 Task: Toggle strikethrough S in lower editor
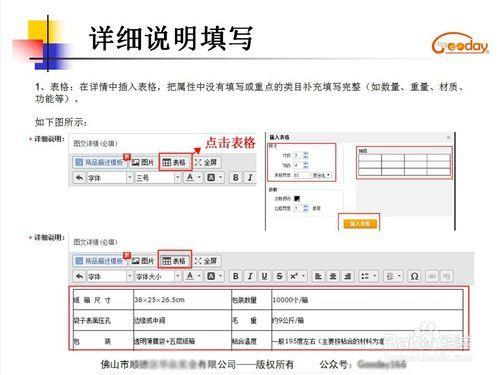pyautogui.click(x=279, y=276)
